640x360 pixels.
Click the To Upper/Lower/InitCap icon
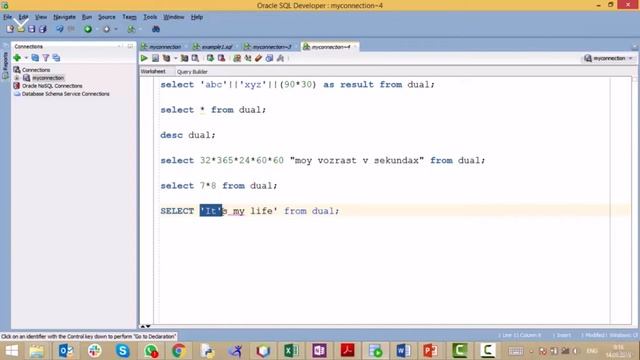tap(248, 58)
